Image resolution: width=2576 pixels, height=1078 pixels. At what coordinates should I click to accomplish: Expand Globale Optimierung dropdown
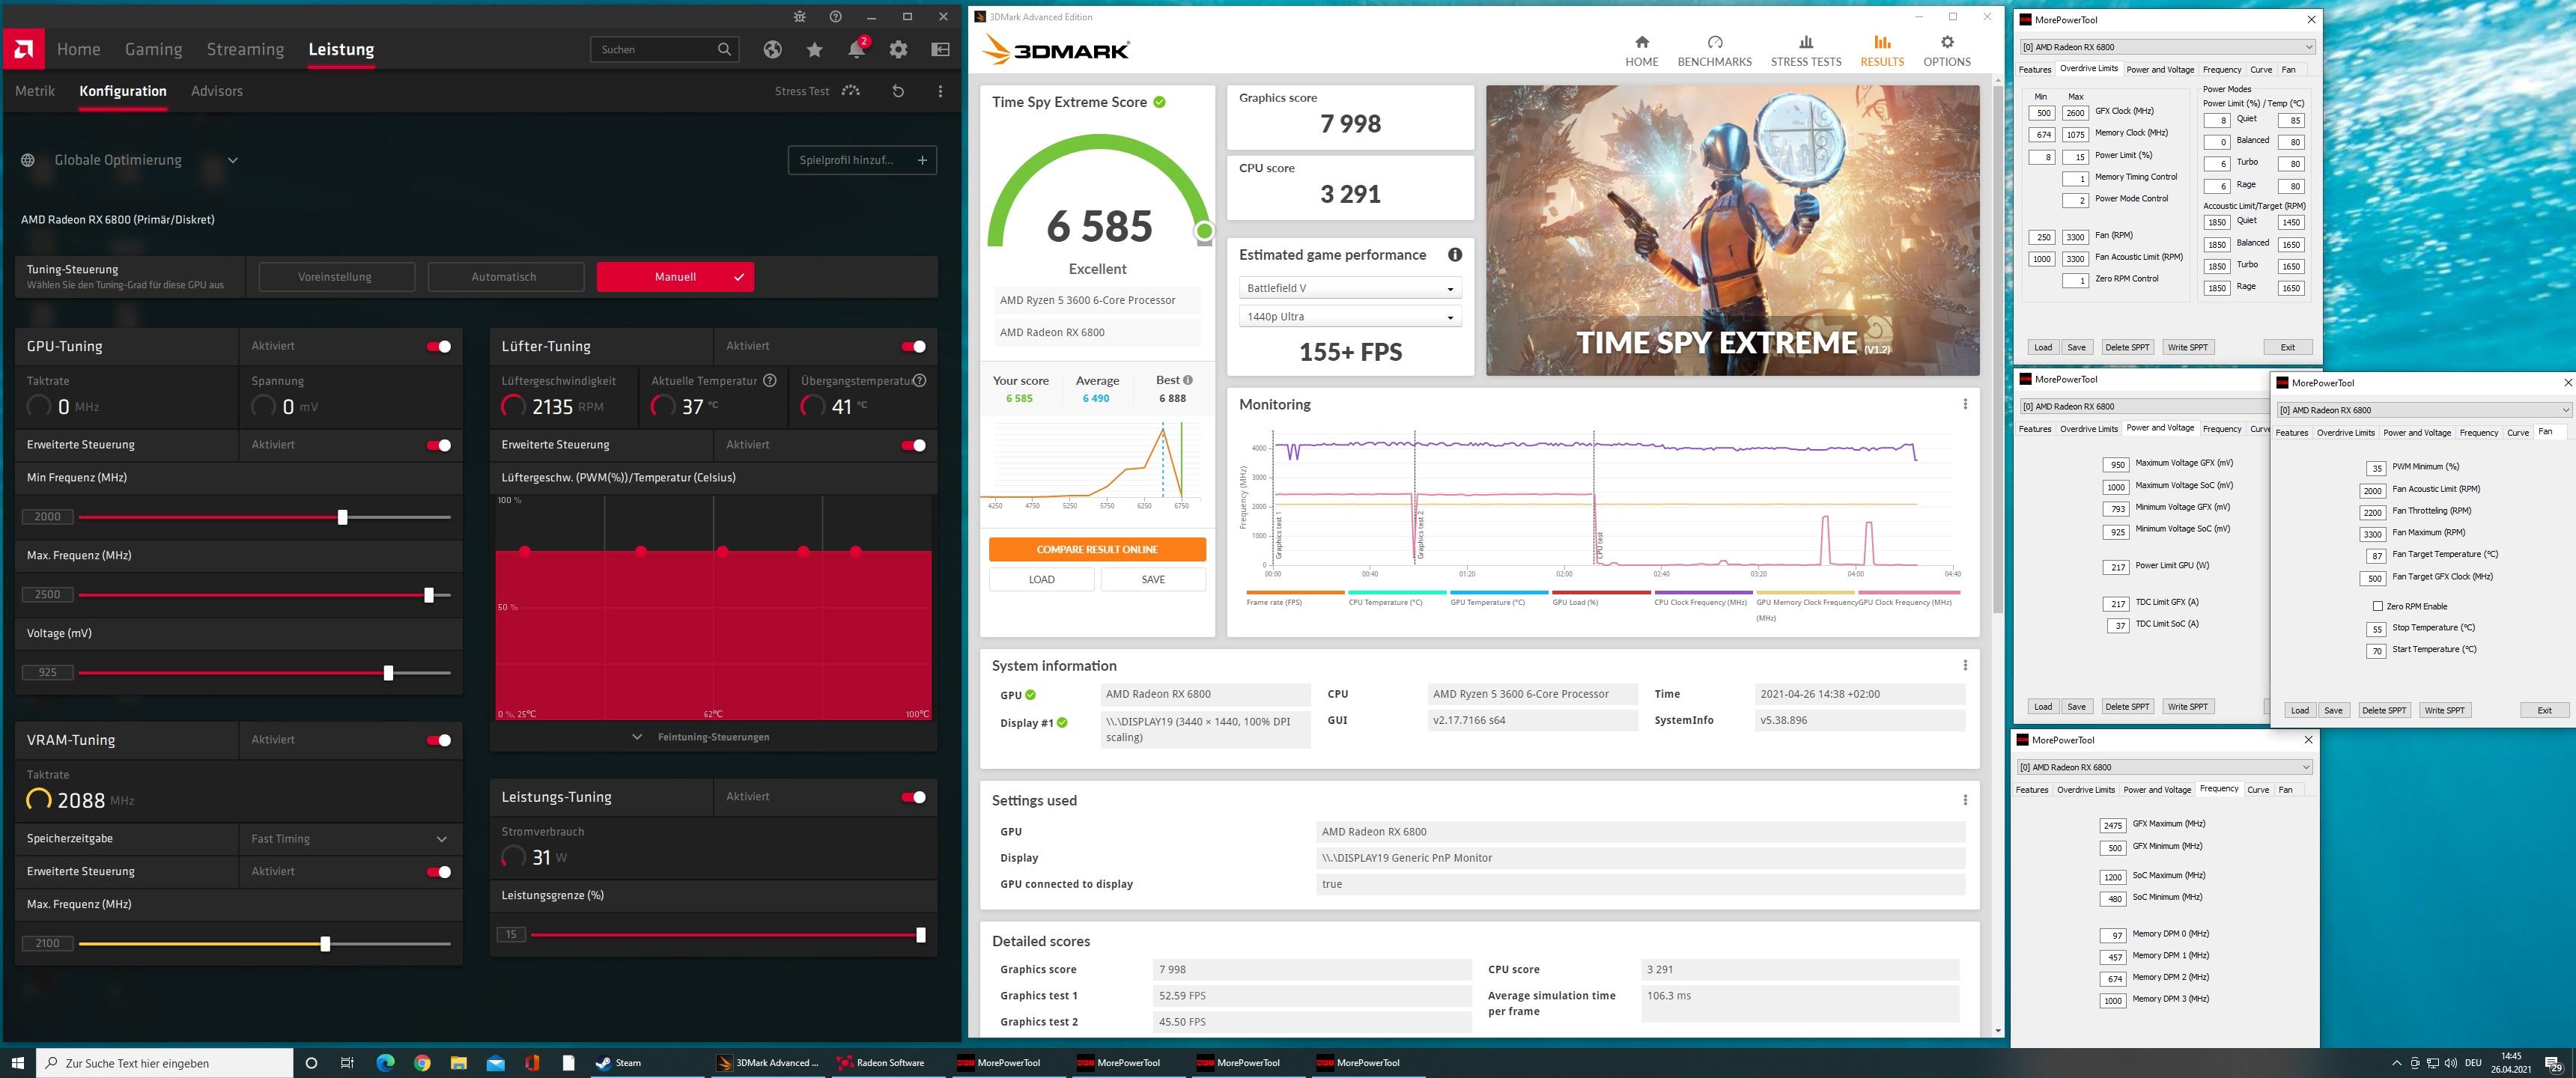tap(232, 160)
